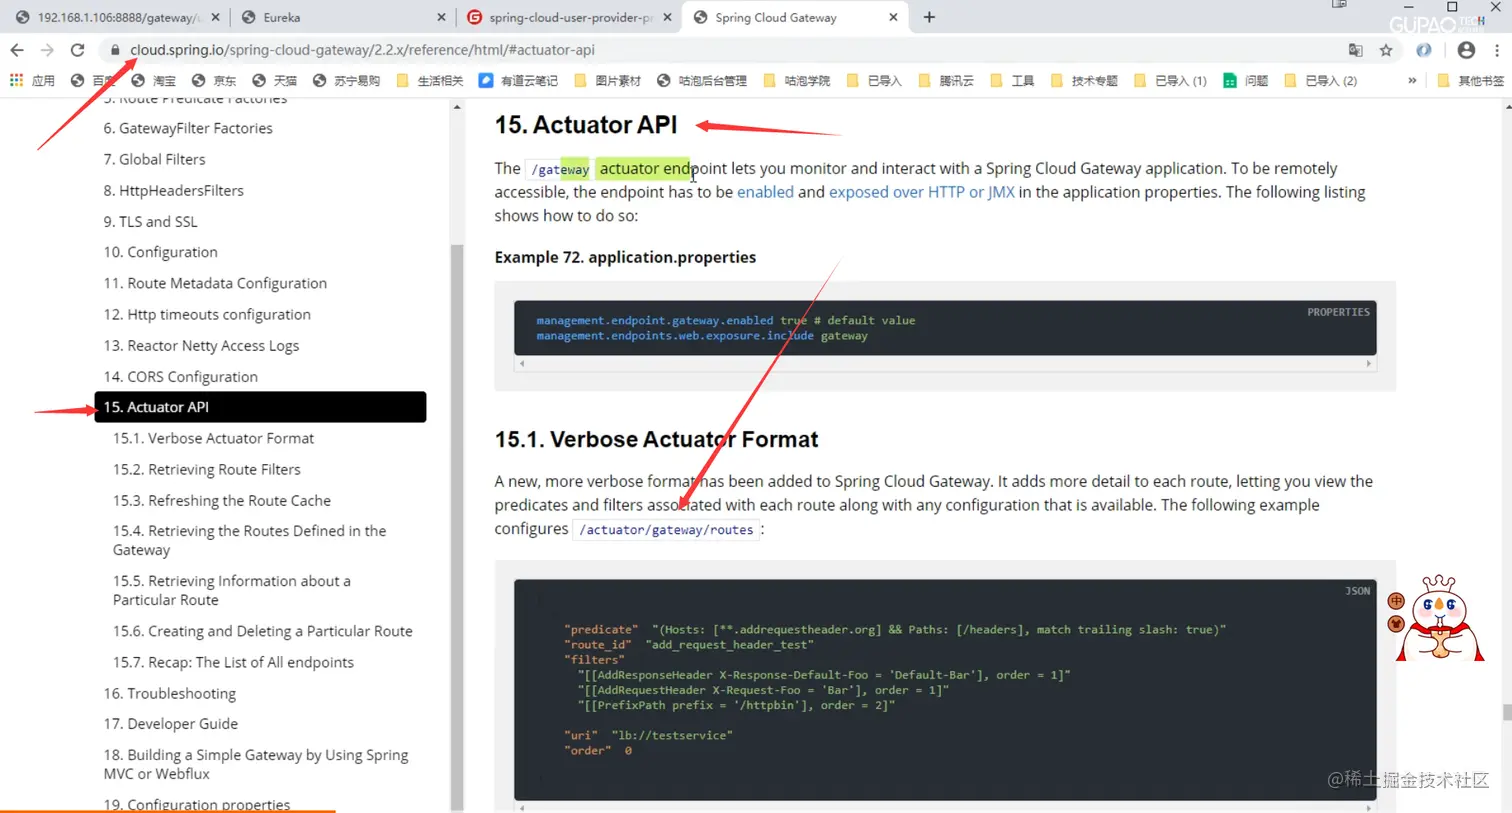This screenshot has height=813, width=1512.
Task: Go to "15.1. Verbose Actuator Format" entry
Action: pyautogui.click(x=213, y=438)
